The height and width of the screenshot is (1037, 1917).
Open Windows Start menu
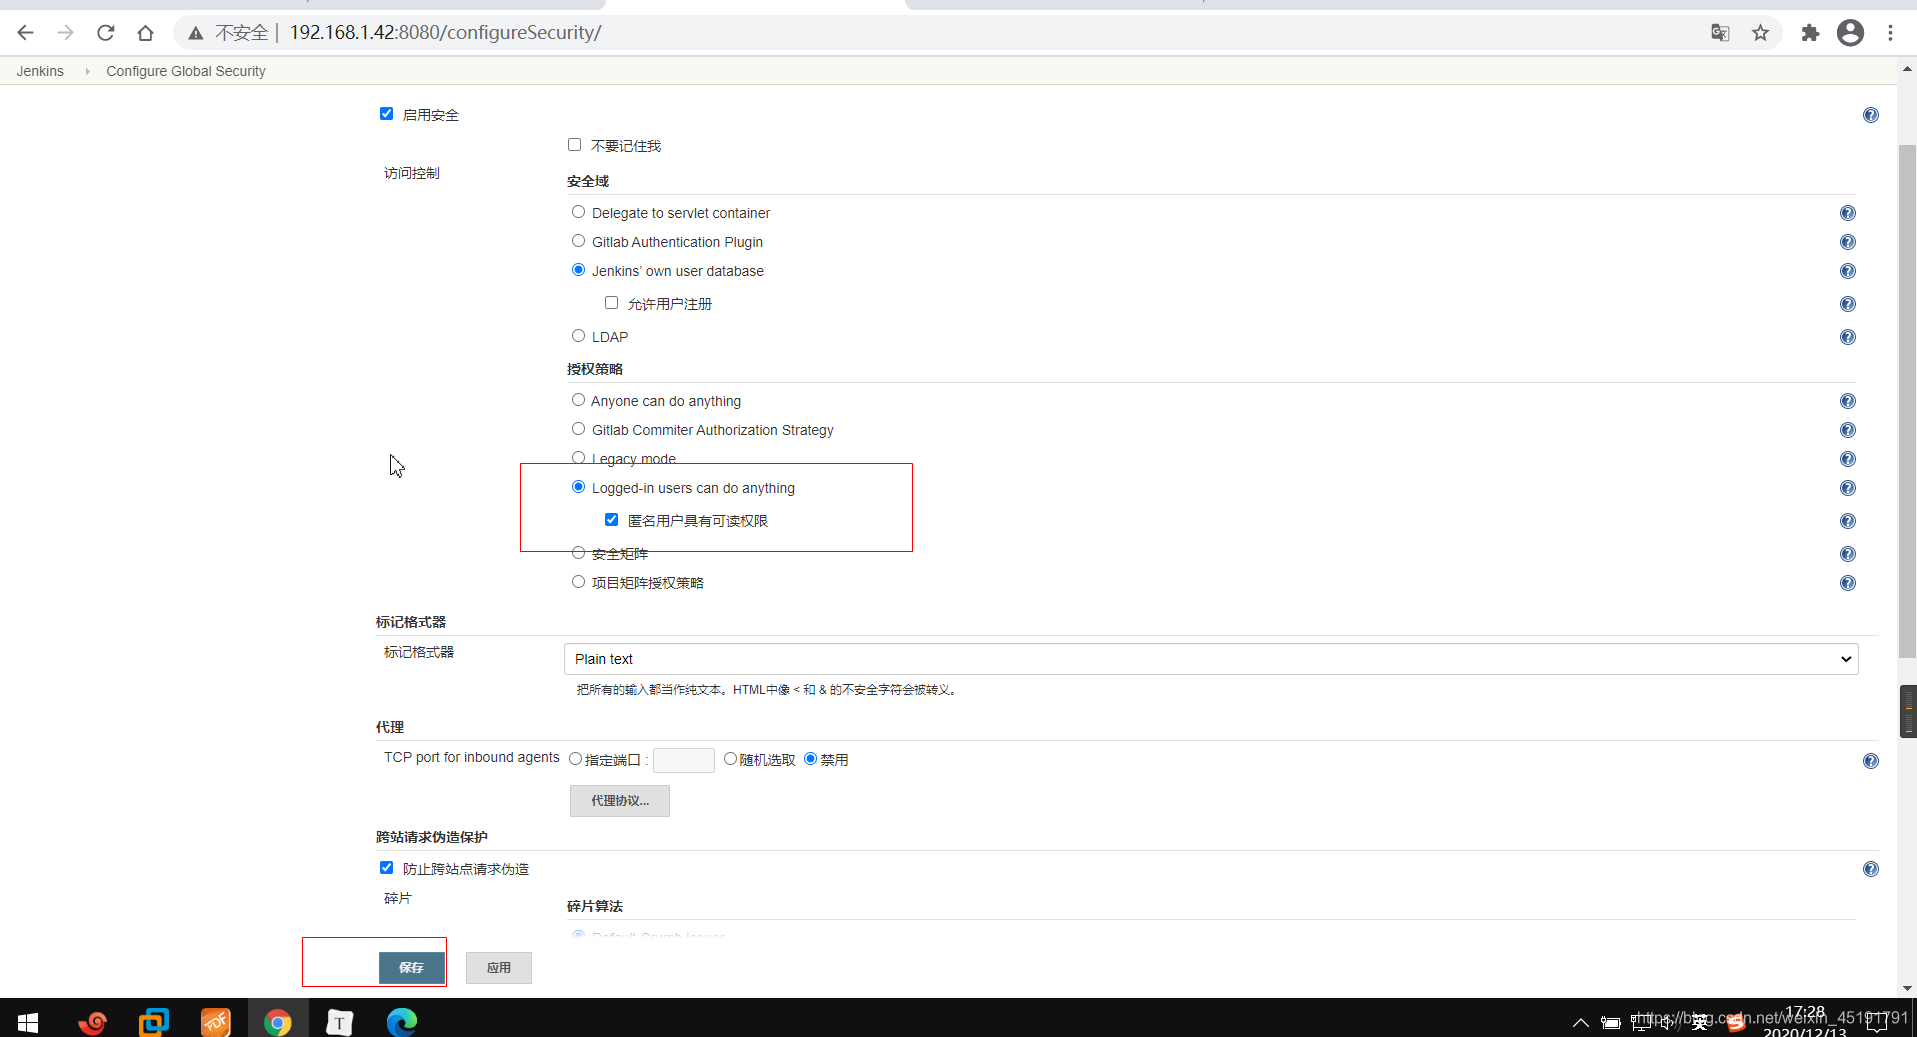point(28,1022)
